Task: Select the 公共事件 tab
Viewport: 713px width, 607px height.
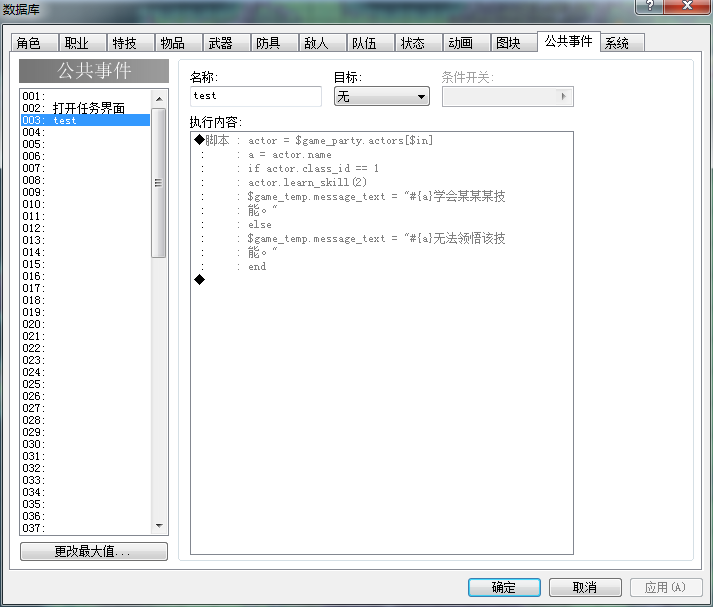Action: click(568, 41)
